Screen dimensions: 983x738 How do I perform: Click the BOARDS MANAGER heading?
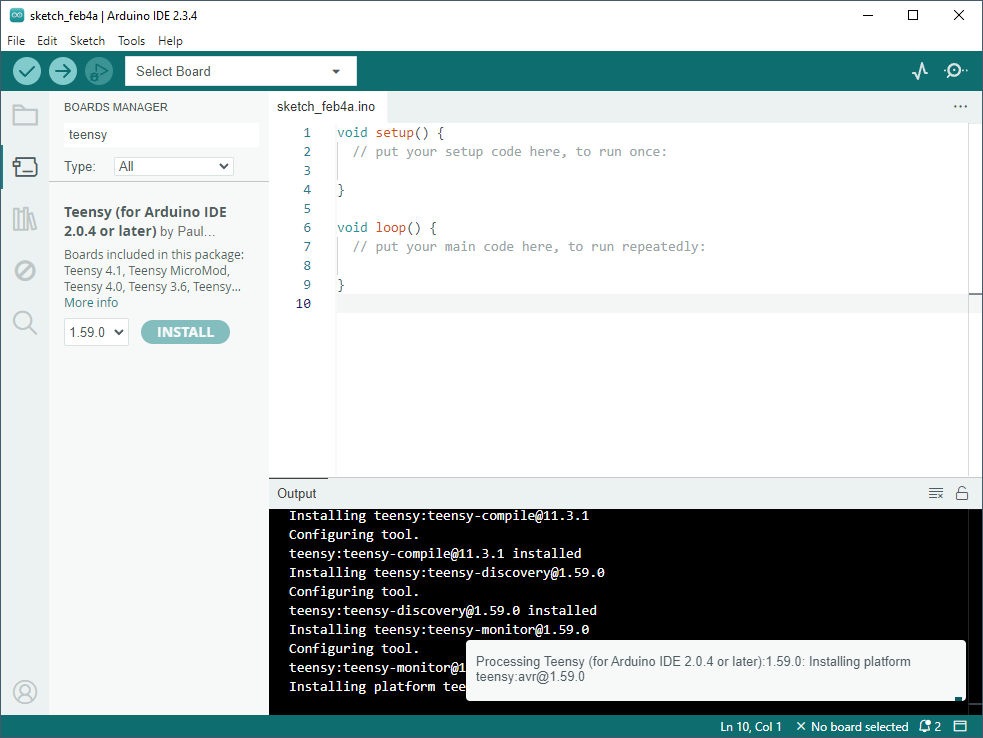coord(116,107)
